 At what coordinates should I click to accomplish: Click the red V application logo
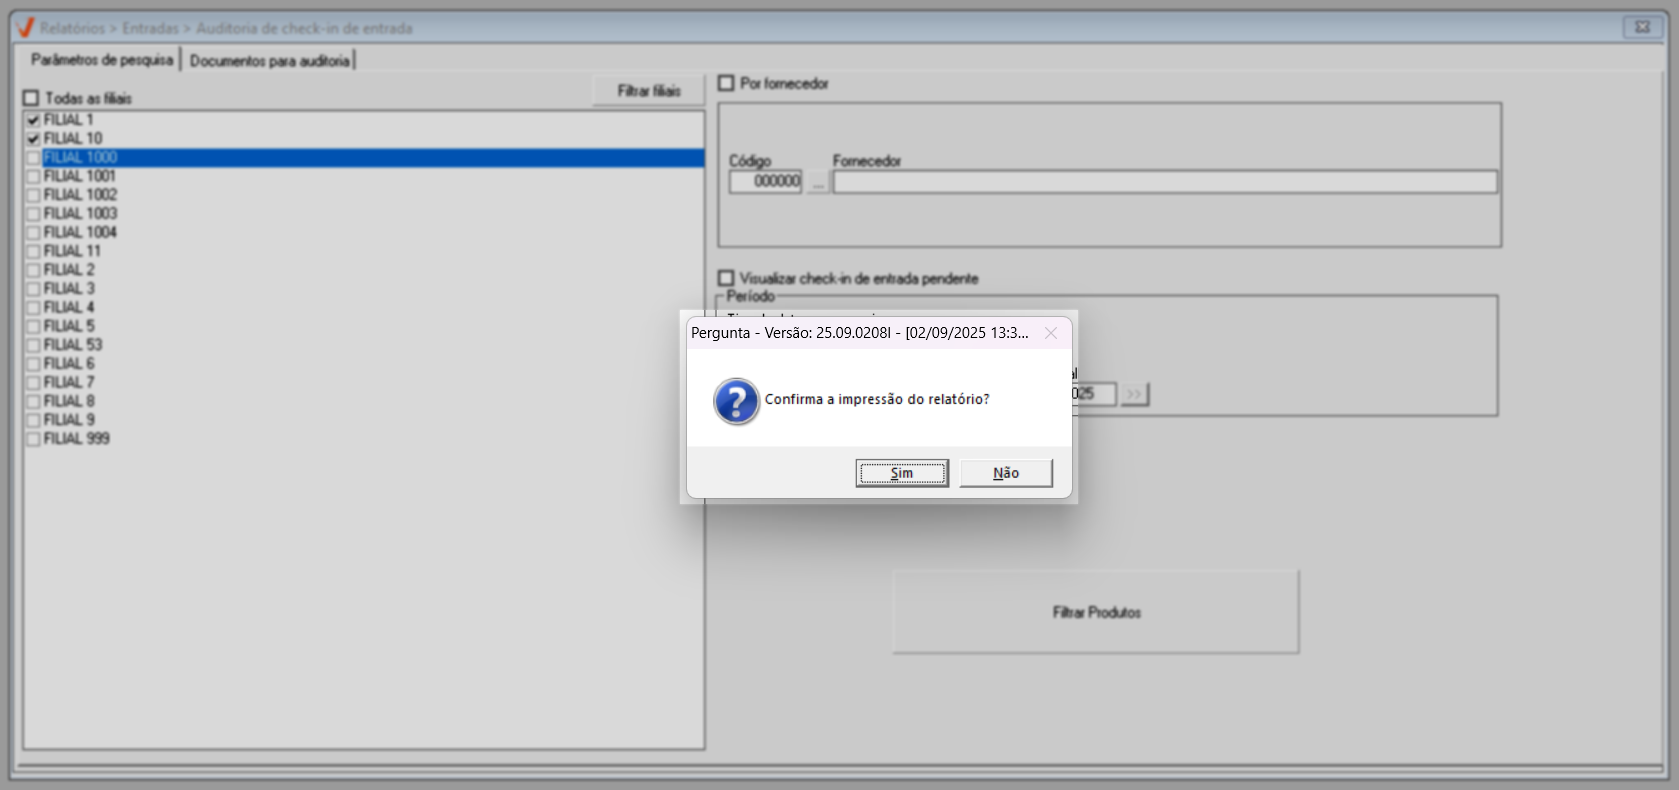25,27
